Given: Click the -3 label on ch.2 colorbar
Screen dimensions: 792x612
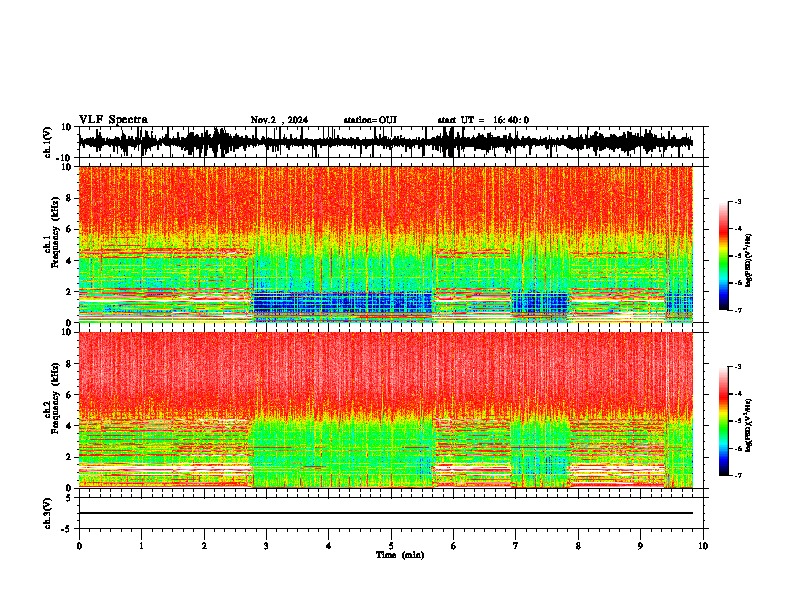Looking at the screenshot, I should coord(737,367).
